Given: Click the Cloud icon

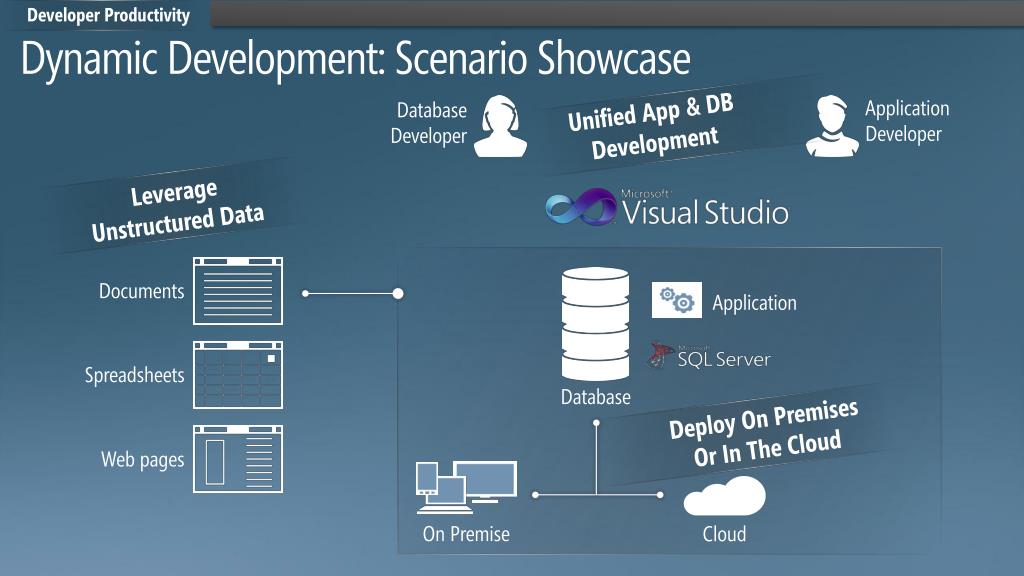Looking at the screenshot, I should coord(724,496).
